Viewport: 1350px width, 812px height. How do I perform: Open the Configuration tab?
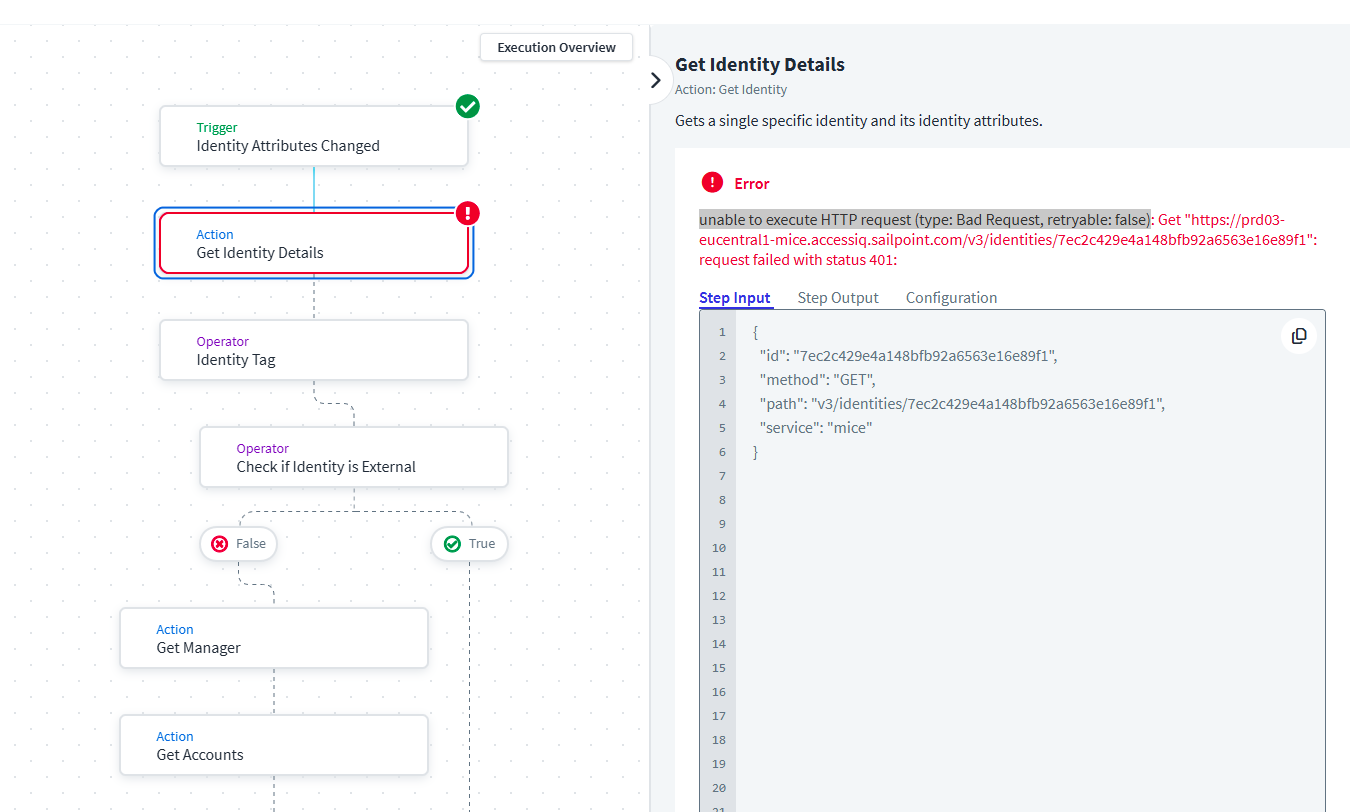pos(951,298)
